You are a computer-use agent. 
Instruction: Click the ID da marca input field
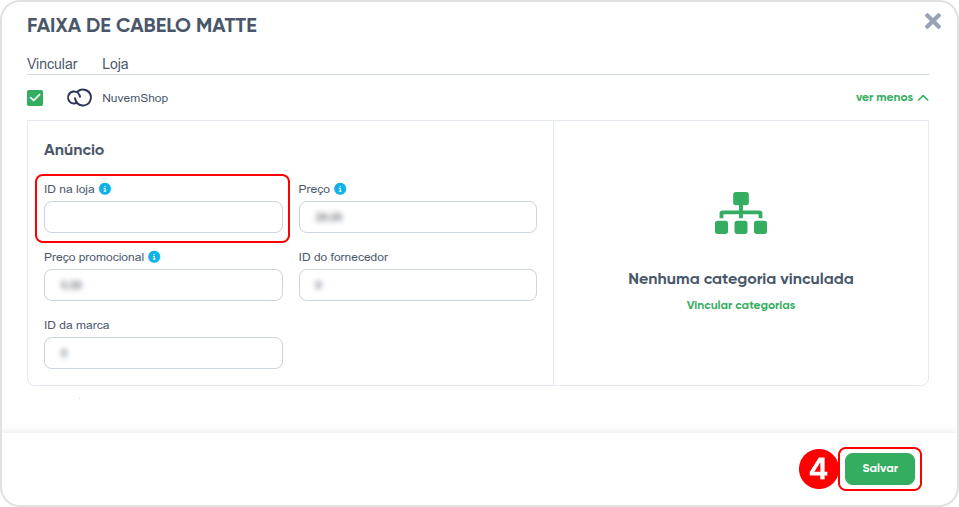(163, 353)
